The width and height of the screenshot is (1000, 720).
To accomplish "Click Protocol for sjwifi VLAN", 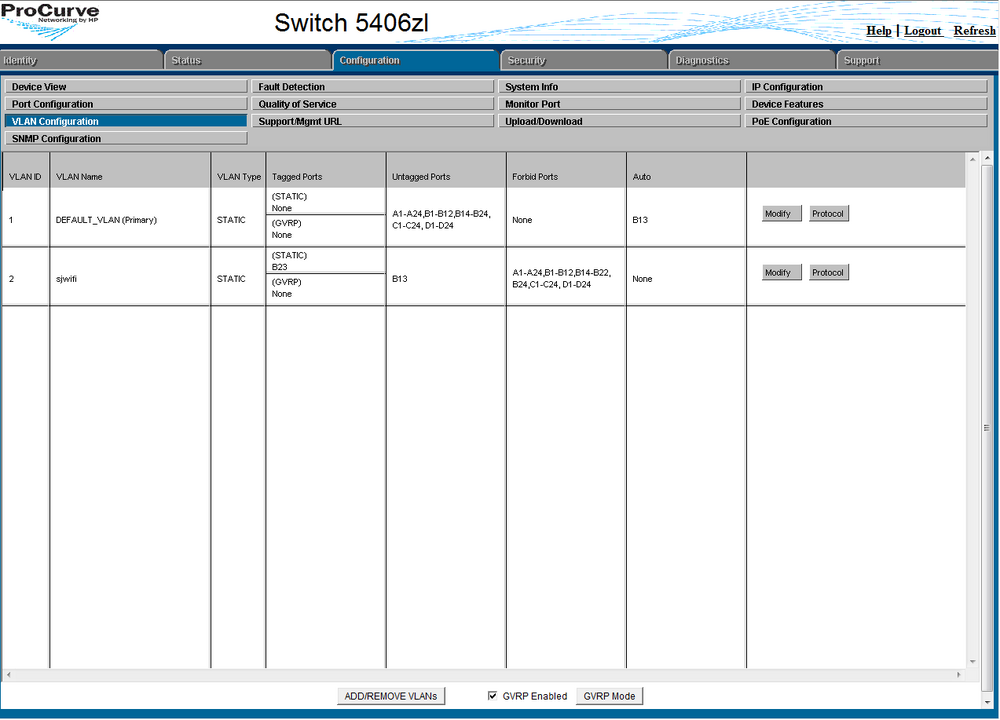I will [x=828, y=272].
